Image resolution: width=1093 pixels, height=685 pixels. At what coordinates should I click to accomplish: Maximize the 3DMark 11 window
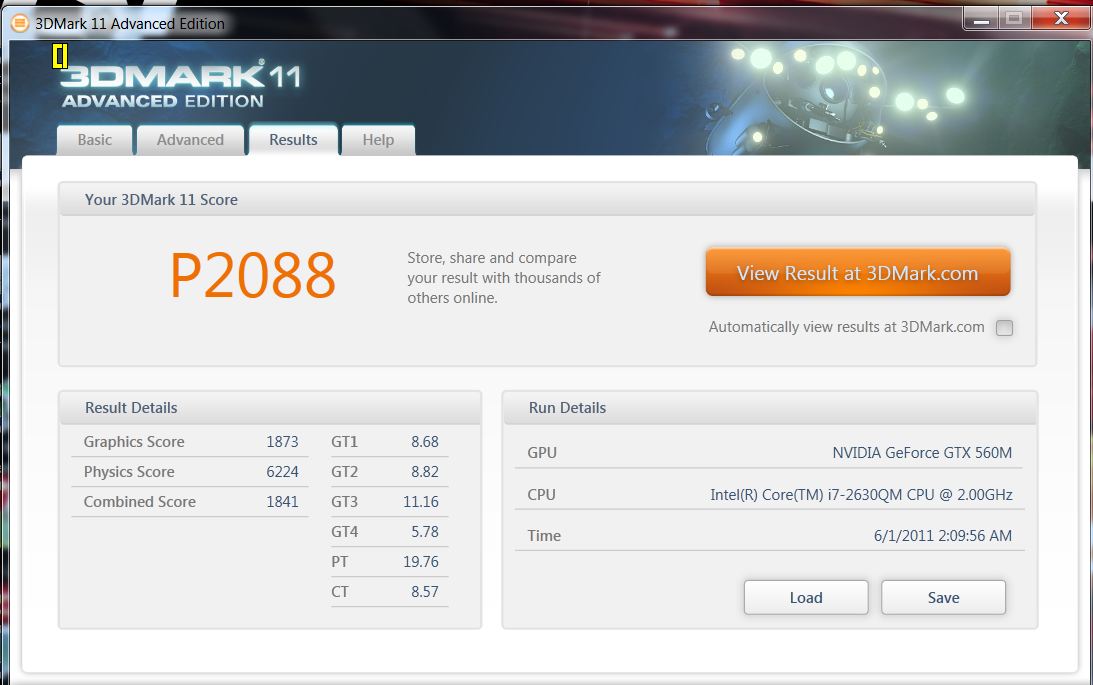click(x=1014, y=19)
